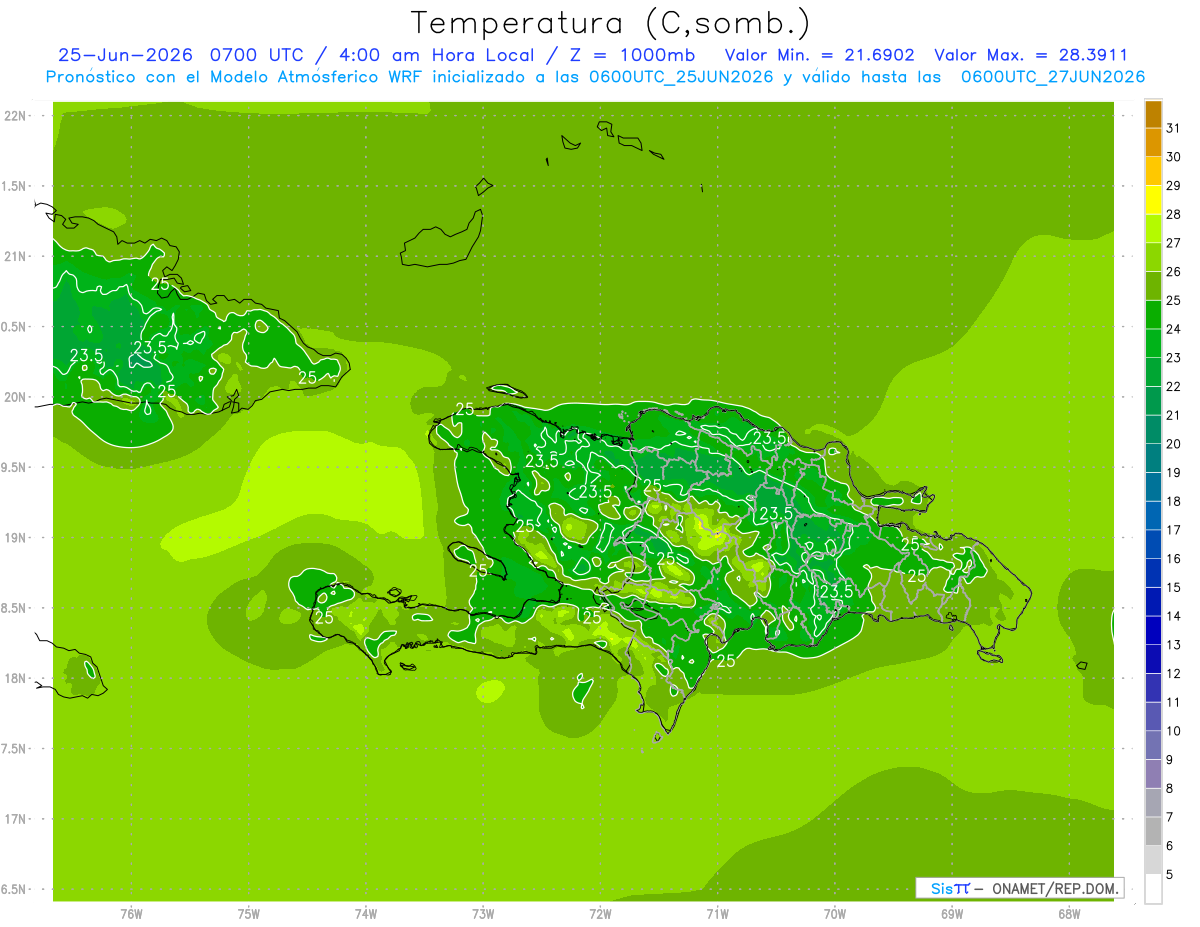Click the "18N" latitude axis label
The image size is (1200, 927).
[15, 678]
